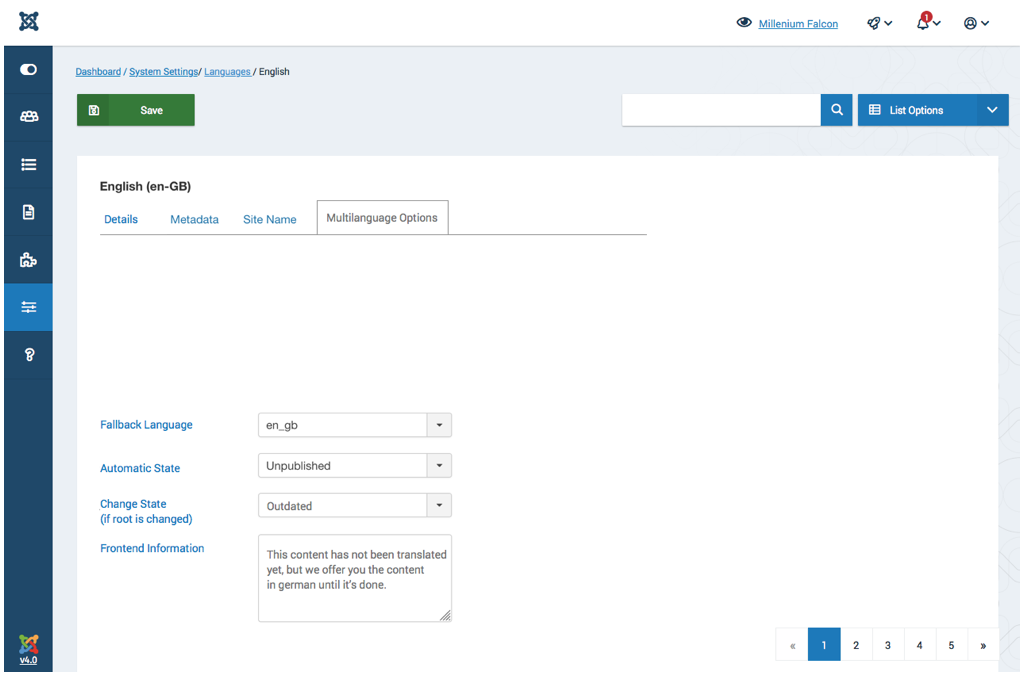Open the rocket quick-launch dropdown

pyautogui.click(x=879, y=24)
